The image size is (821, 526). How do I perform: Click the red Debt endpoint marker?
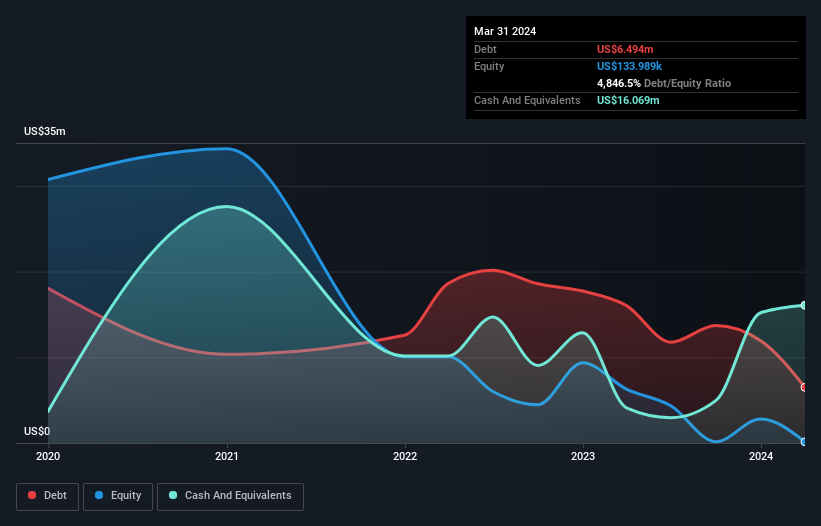point(804,387)
